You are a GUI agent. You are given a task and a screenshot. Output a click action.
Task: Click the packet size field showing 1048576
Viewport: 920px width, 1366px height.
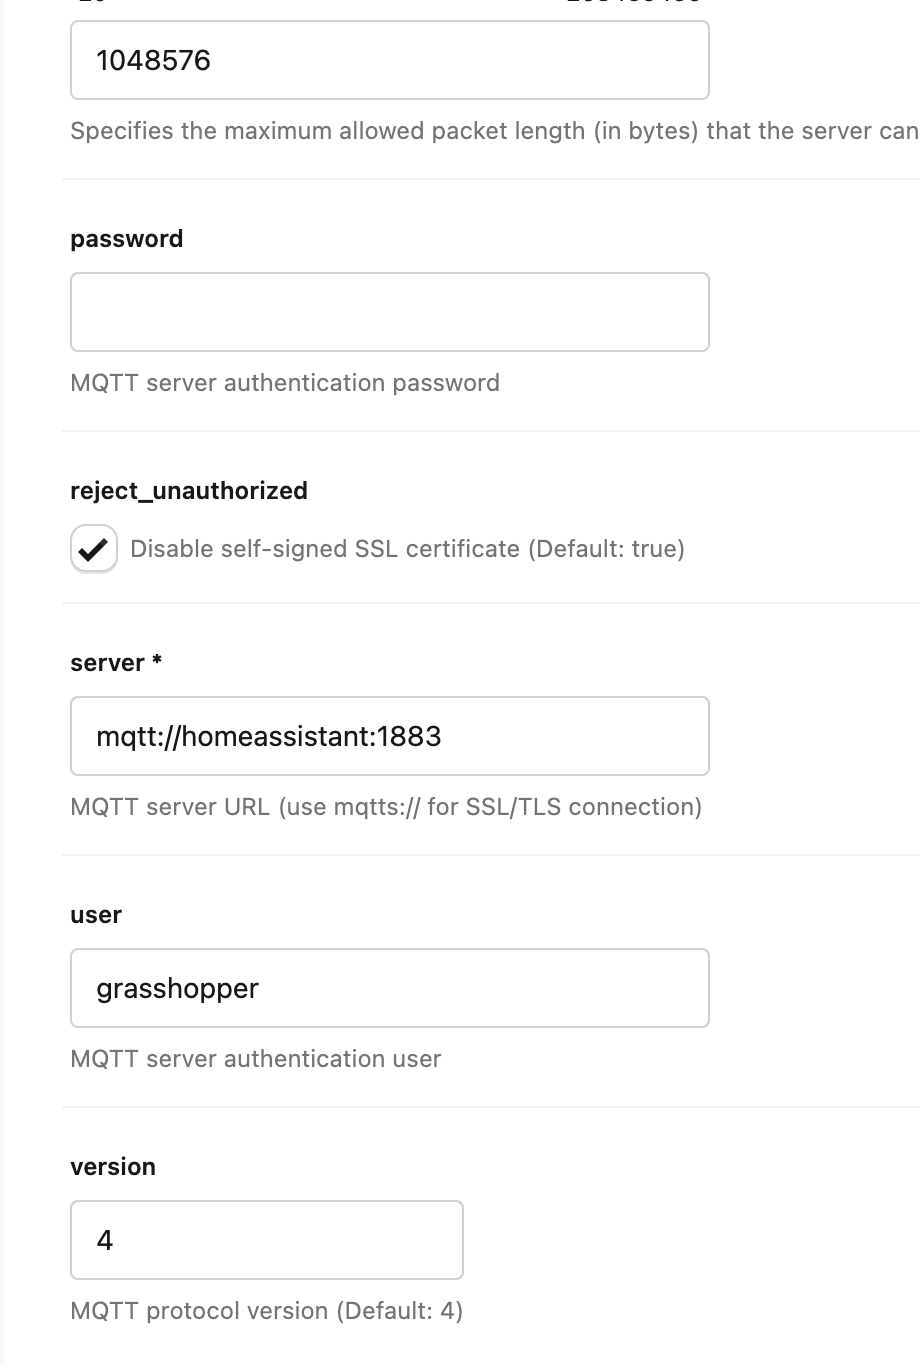(x=389, y=61)
